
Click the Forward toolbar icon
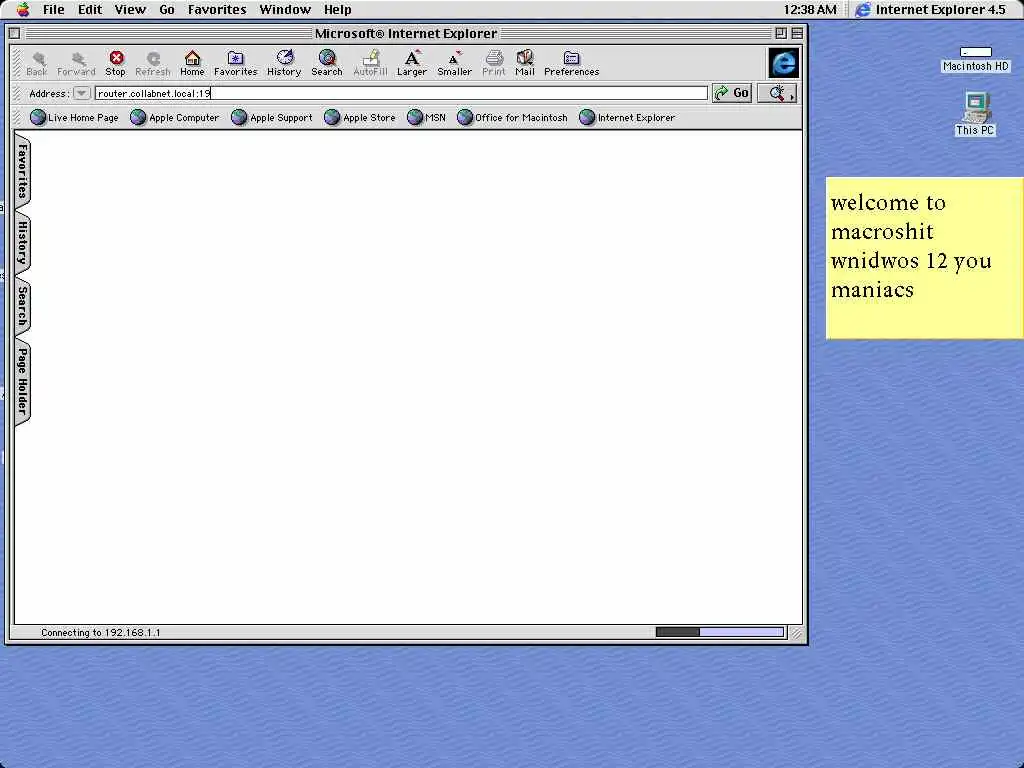(76, 63)
